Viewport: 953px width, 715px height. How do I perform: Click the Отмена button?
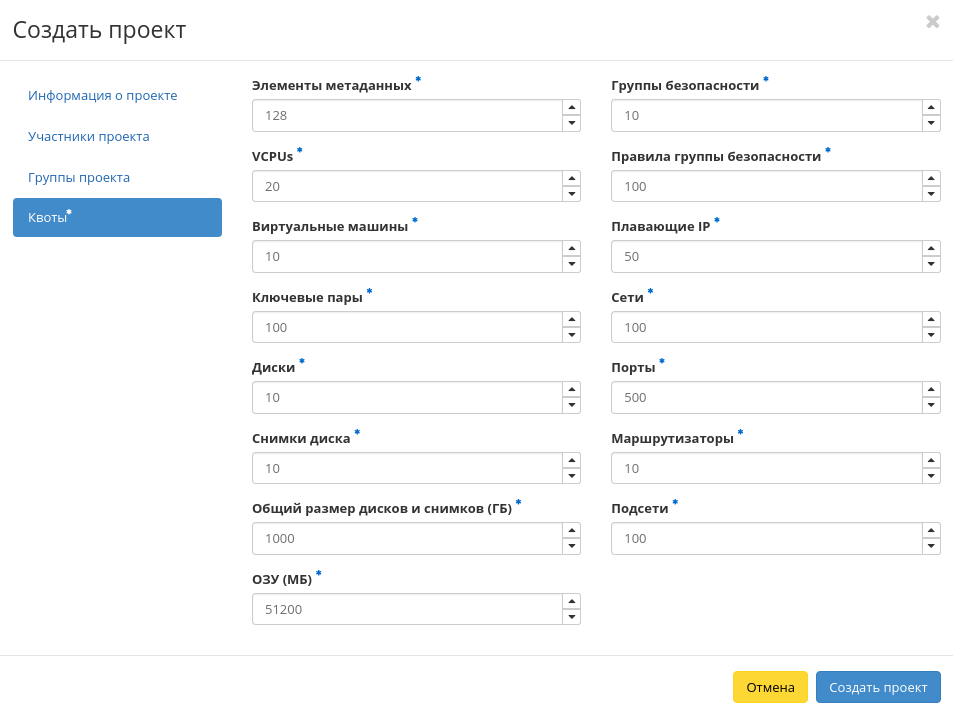point(770,687)
